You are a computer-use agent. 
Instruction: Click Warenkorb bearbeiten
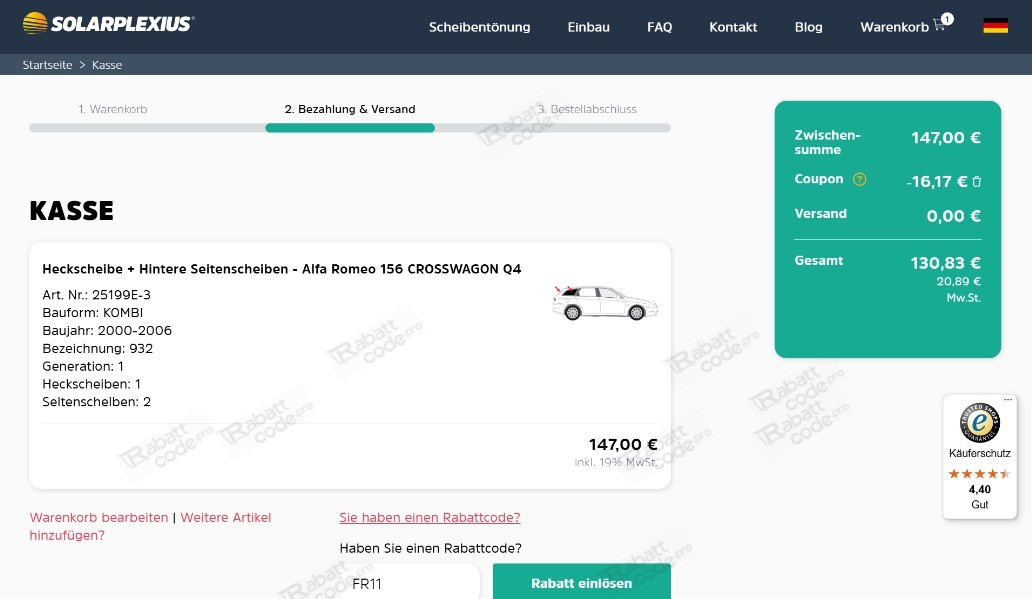(98, 517)
